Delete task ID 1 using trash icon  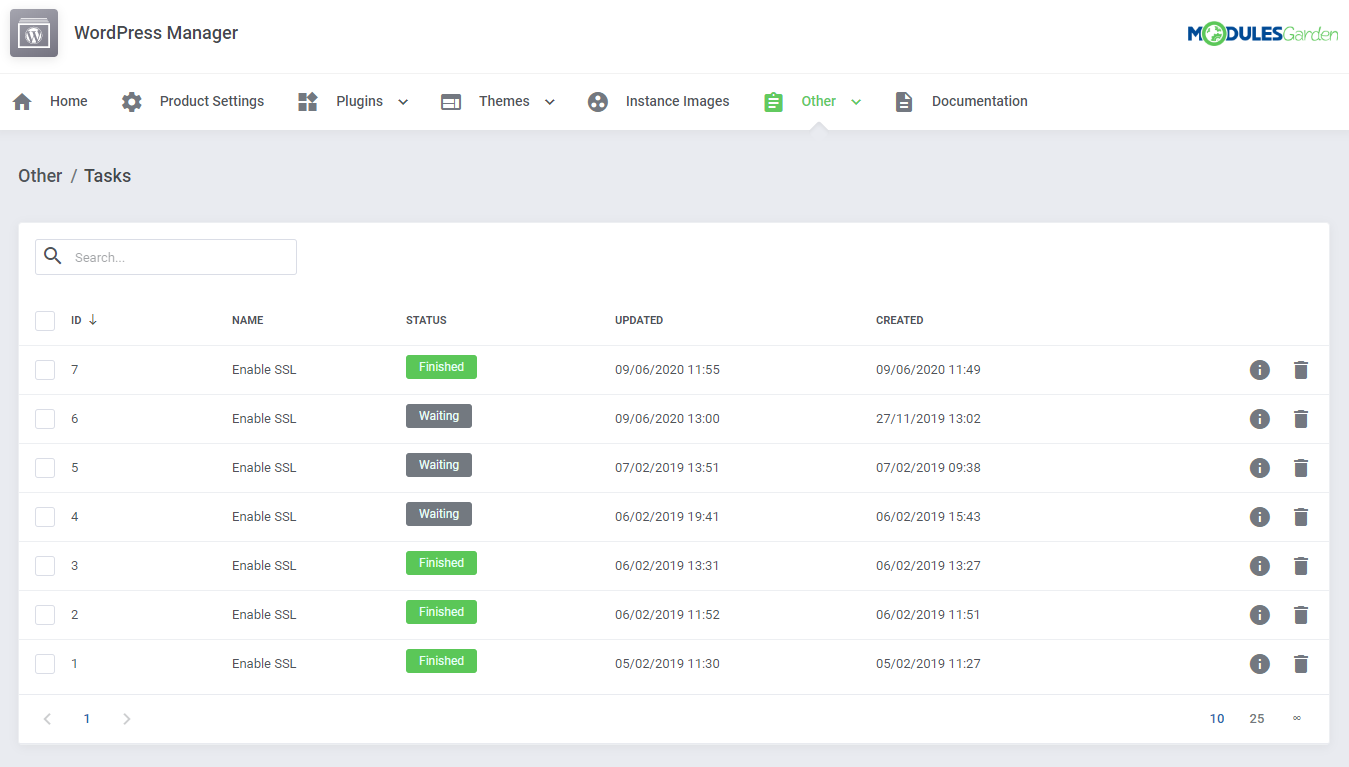click(1301, 663)
